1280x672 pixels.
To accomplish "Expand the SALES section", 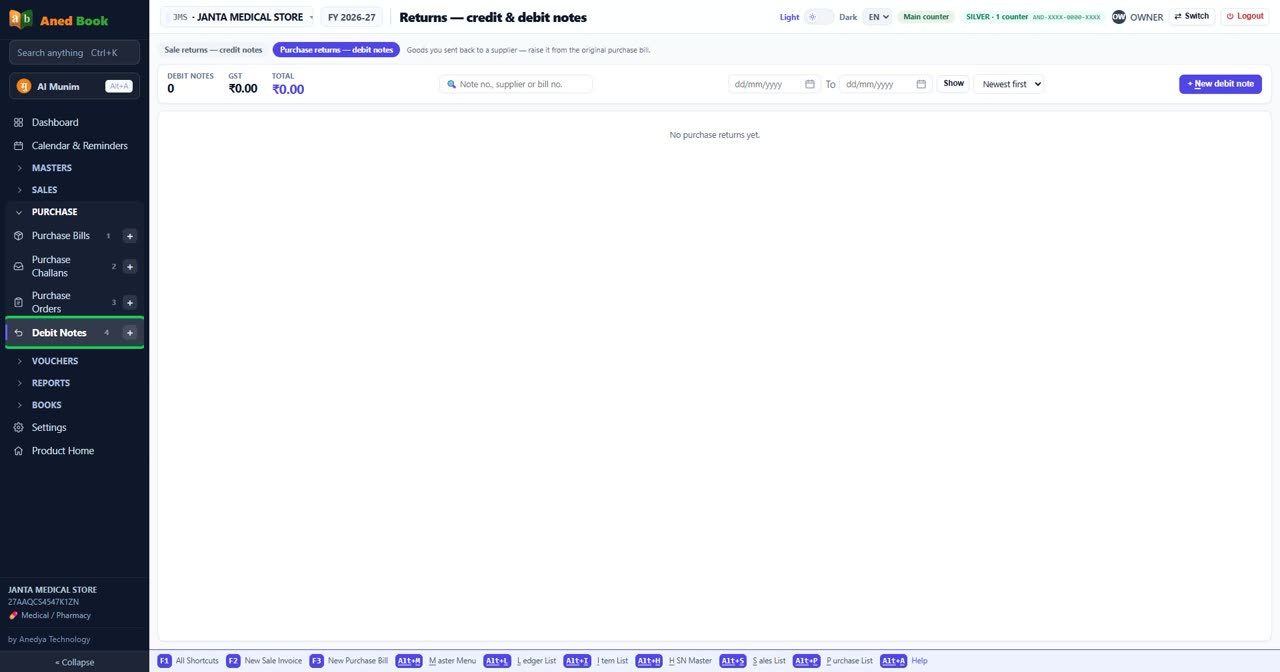I will click(75, 190).
